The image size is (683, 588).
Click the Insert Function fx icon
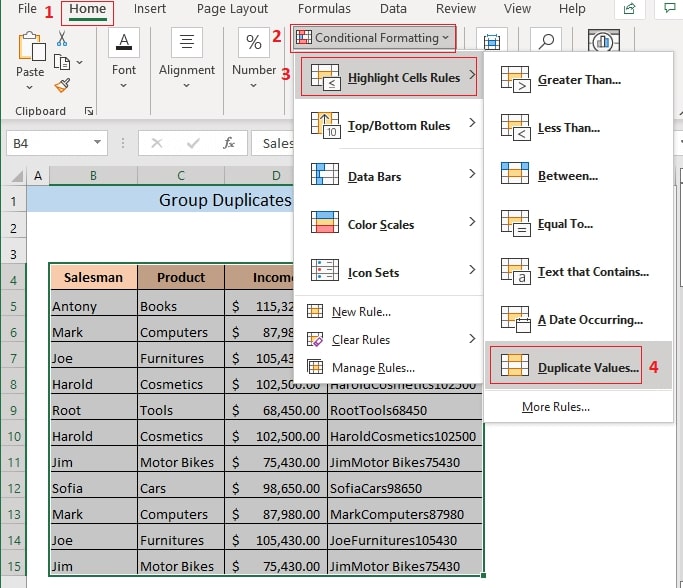229,143
